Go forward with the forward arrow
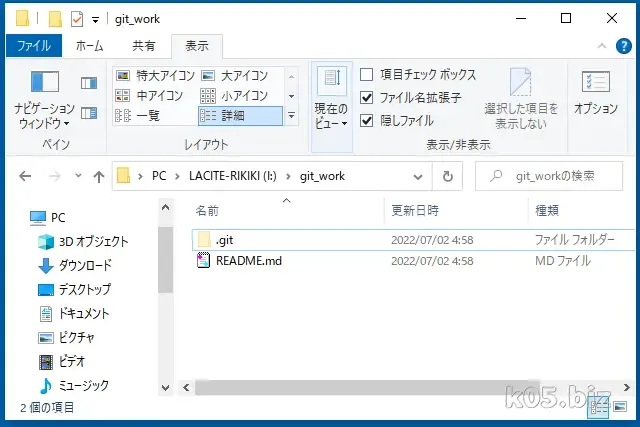This screenshot has height=427, width=640. [54, 176]
